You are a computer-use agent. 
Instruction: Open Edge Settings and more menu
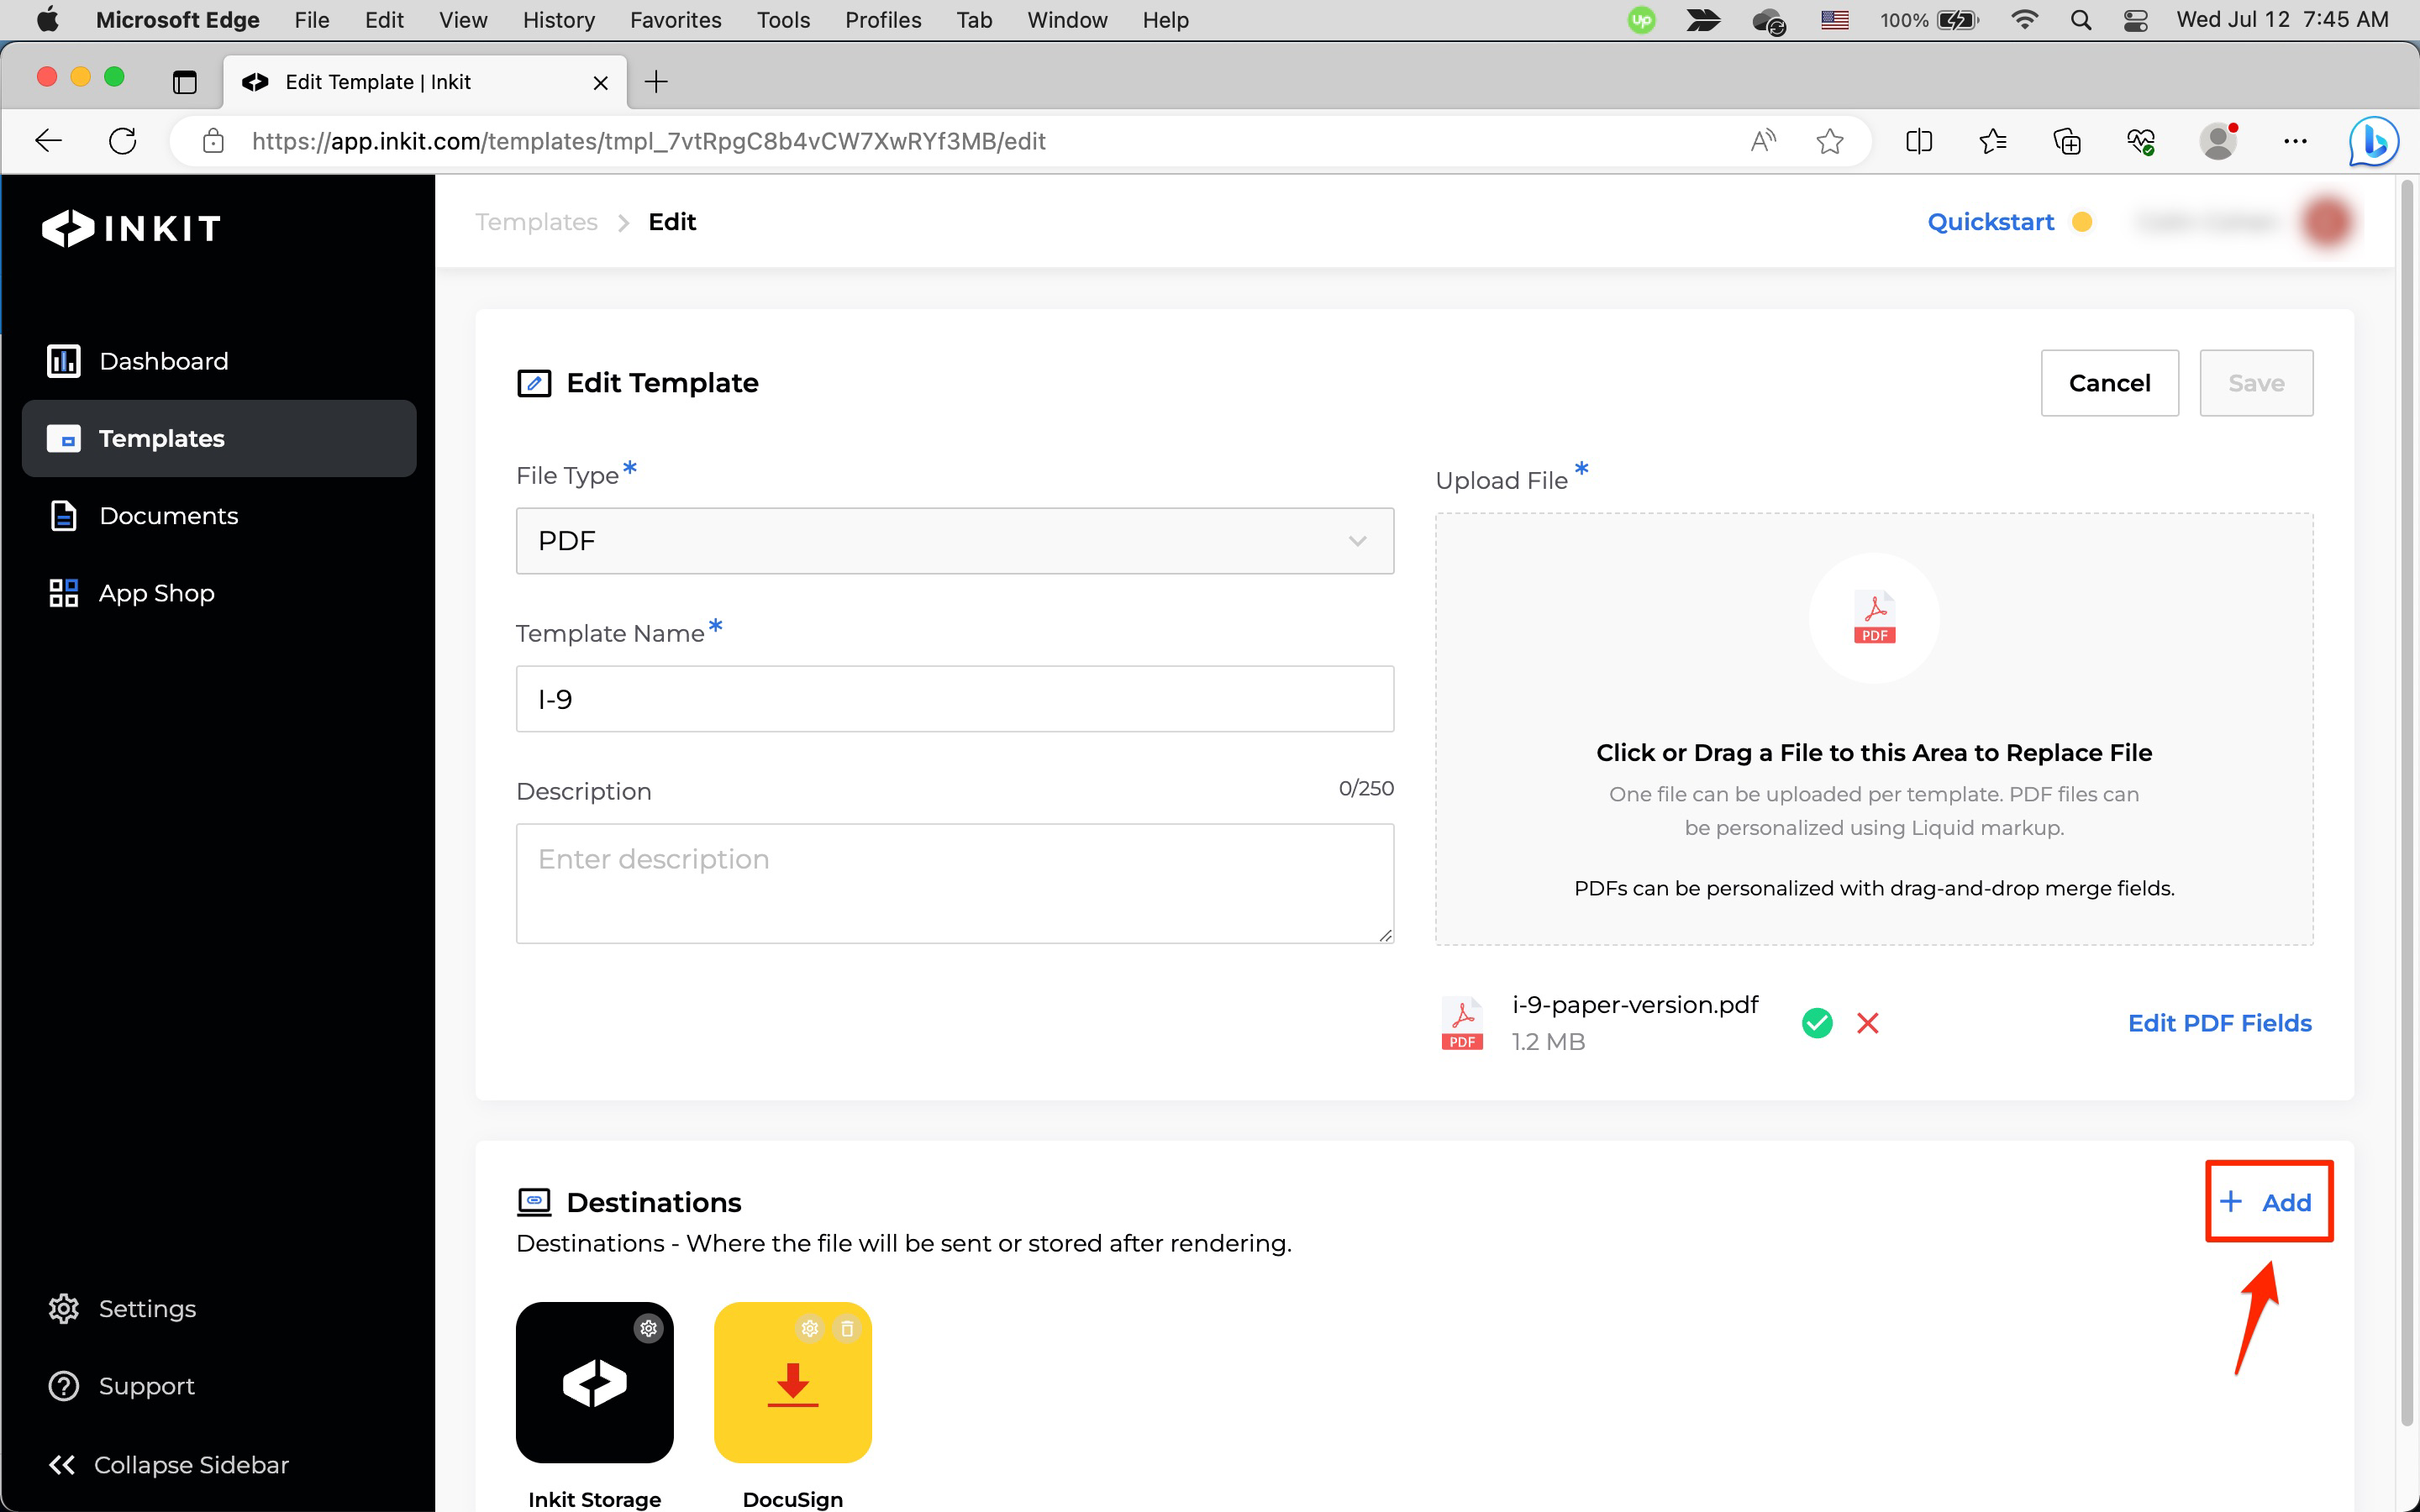(2295, 141)
